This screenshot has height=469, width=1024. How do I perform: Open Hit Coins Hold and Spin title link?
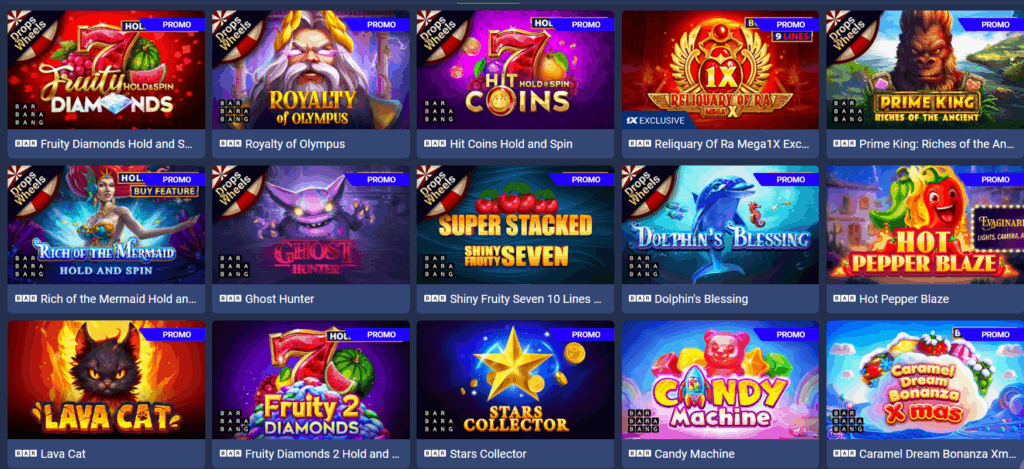511,144
